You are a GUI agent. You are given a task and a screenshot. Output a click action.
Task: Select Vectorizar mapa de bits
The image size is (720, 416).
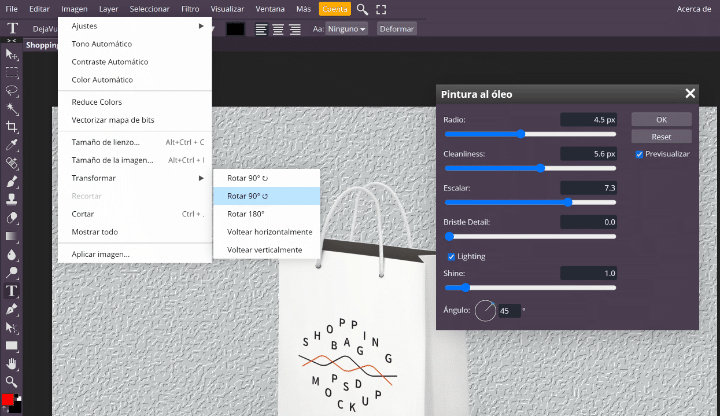coord(135,120)
